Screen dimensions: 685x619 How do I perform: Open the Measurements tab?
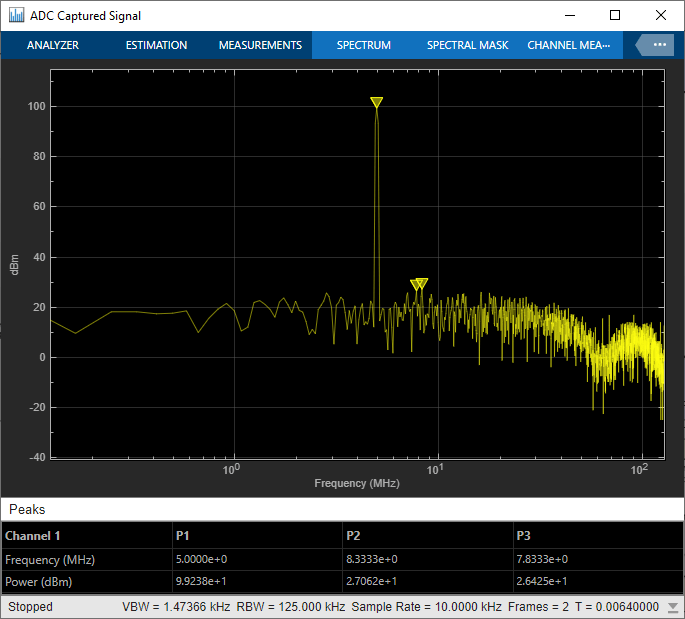pyautogui.click(x=260, y=45)
